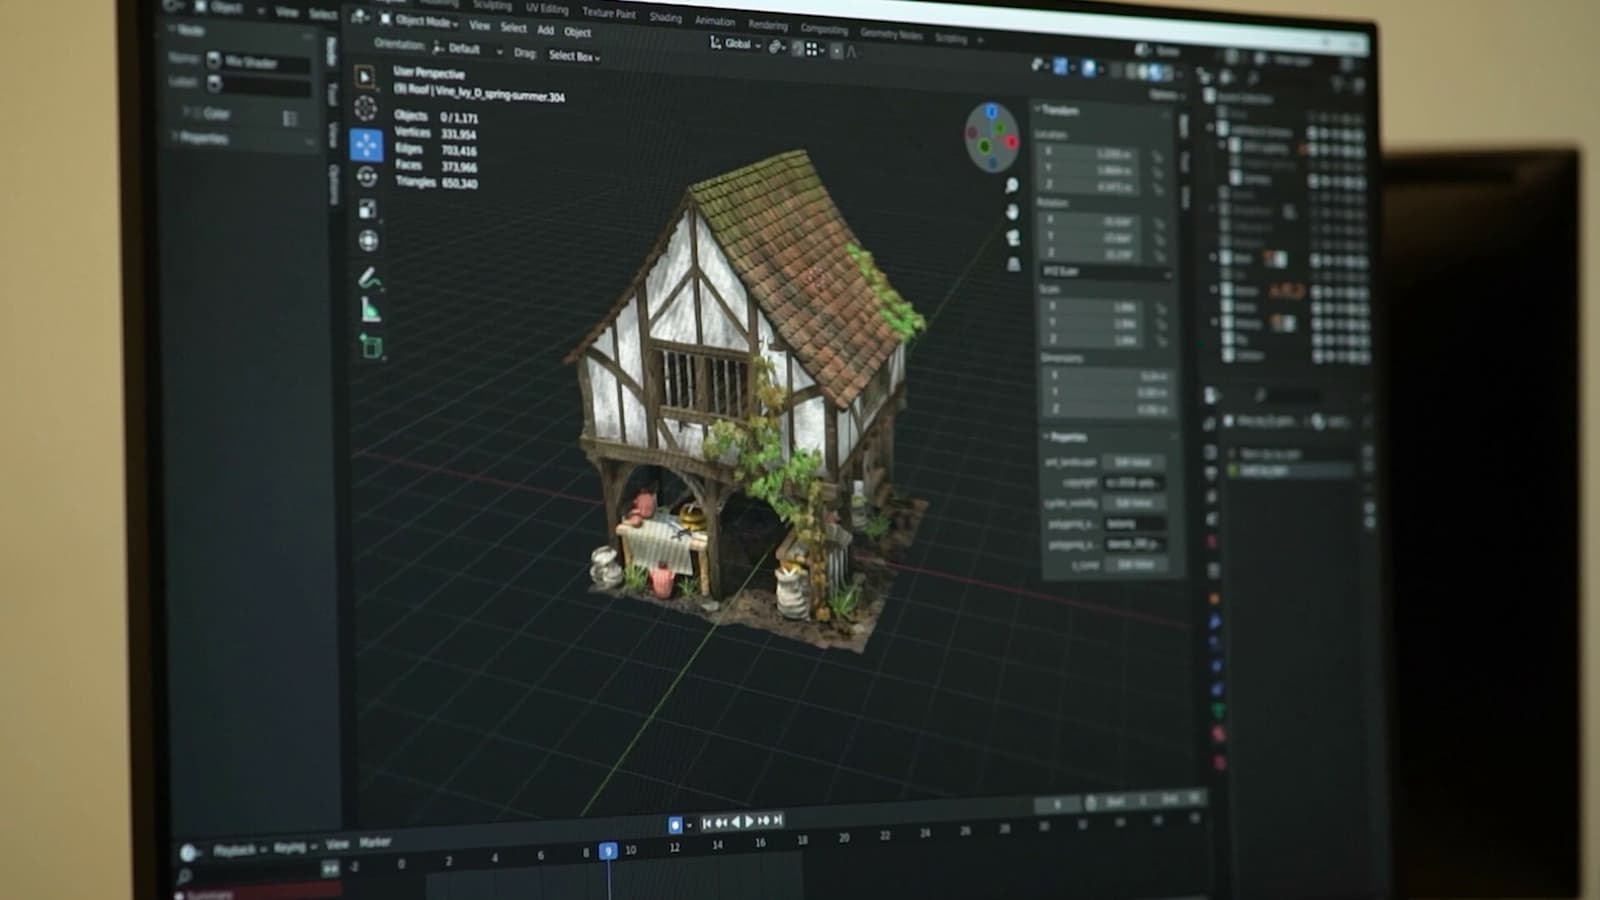Select the Scale tool
1600x900 pixels.
click(x=367, y=209)
